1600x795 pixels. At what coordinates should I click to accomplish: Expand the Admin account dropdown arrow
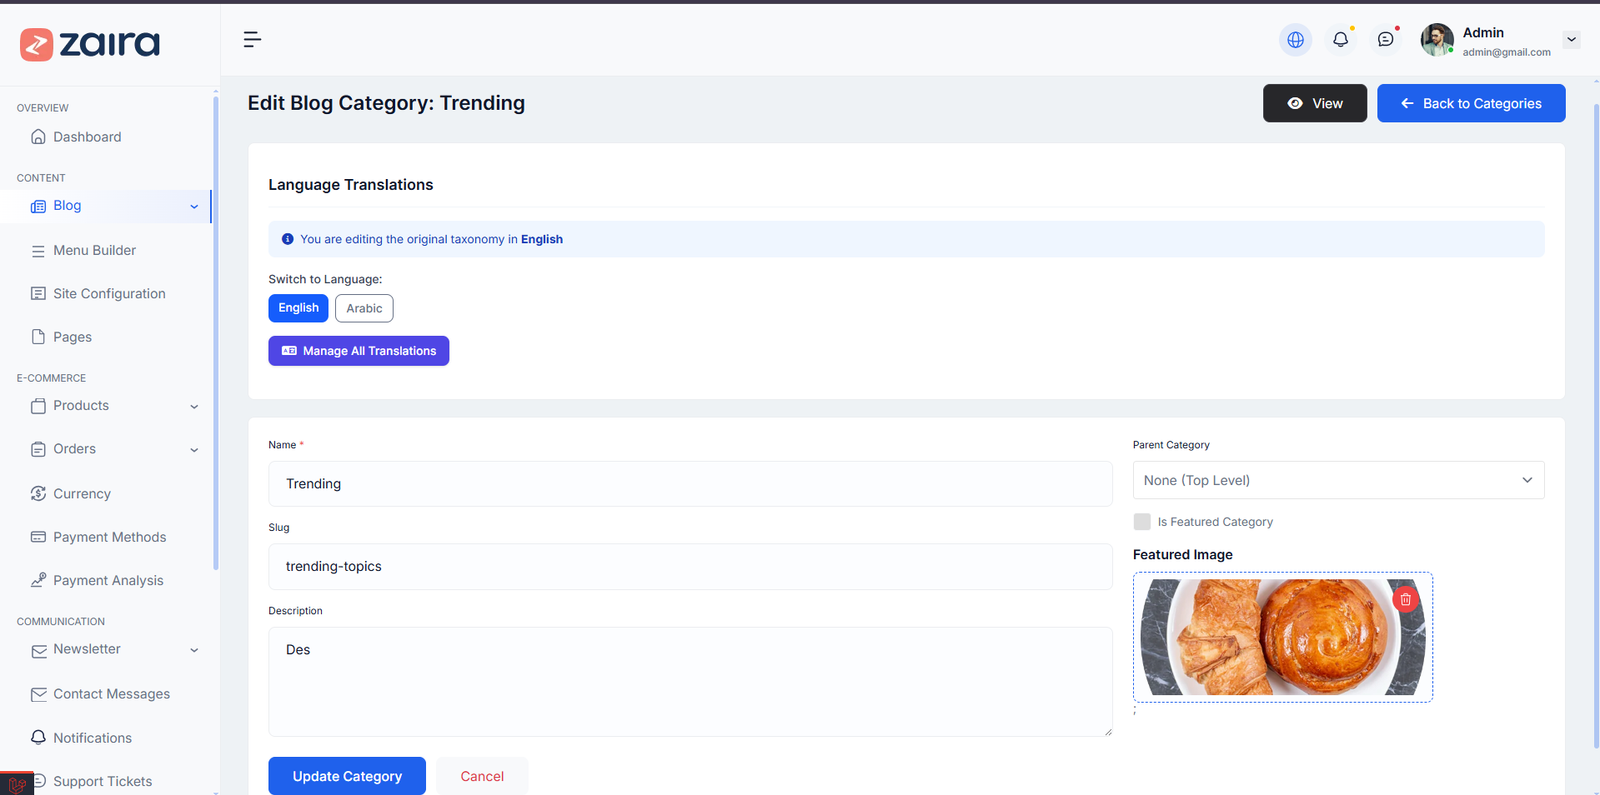[x=1571, y=40]
